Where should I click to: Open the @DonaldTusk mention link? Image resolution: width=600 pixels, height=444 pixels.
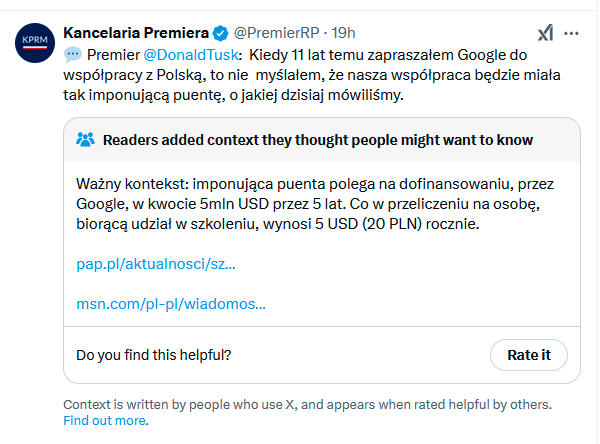(x=191, y=55)
